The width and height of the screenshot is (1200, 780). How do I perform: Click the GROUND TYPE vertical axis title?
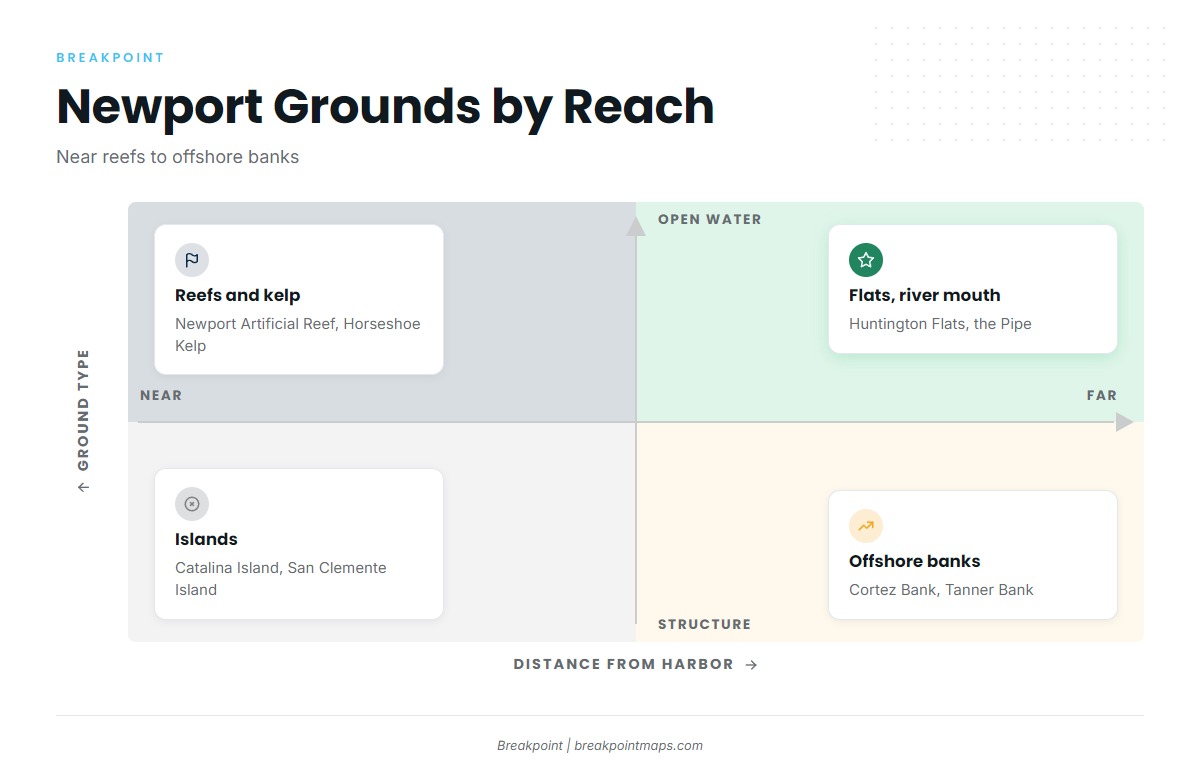tap(83, 410)
